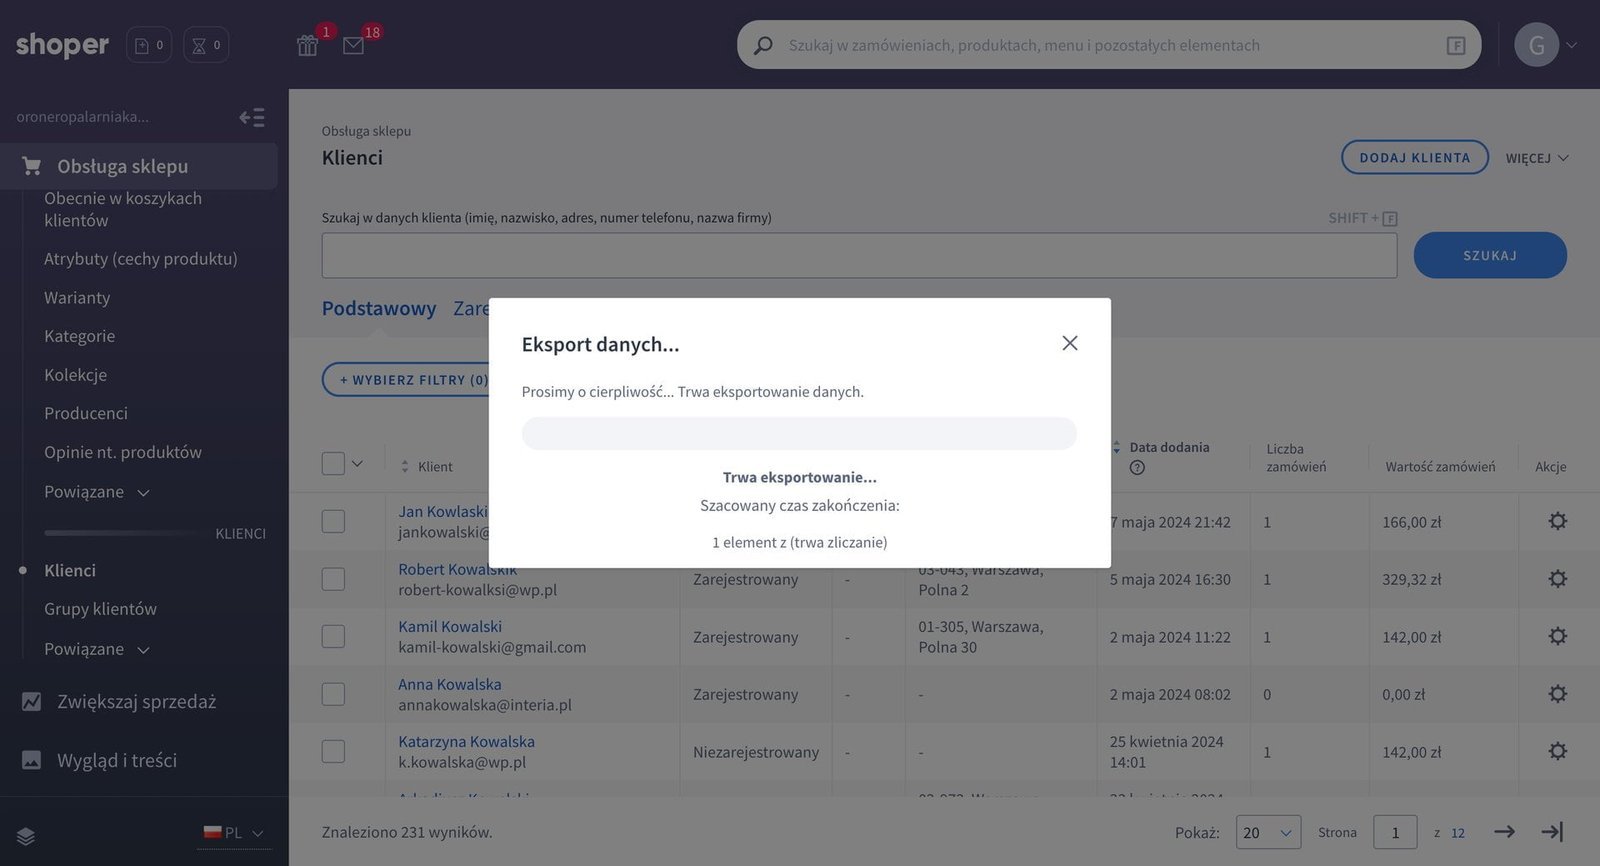This screenshot has height=866, width=1600.
Task: Open the PL language selector
Action: pos(234,833)
